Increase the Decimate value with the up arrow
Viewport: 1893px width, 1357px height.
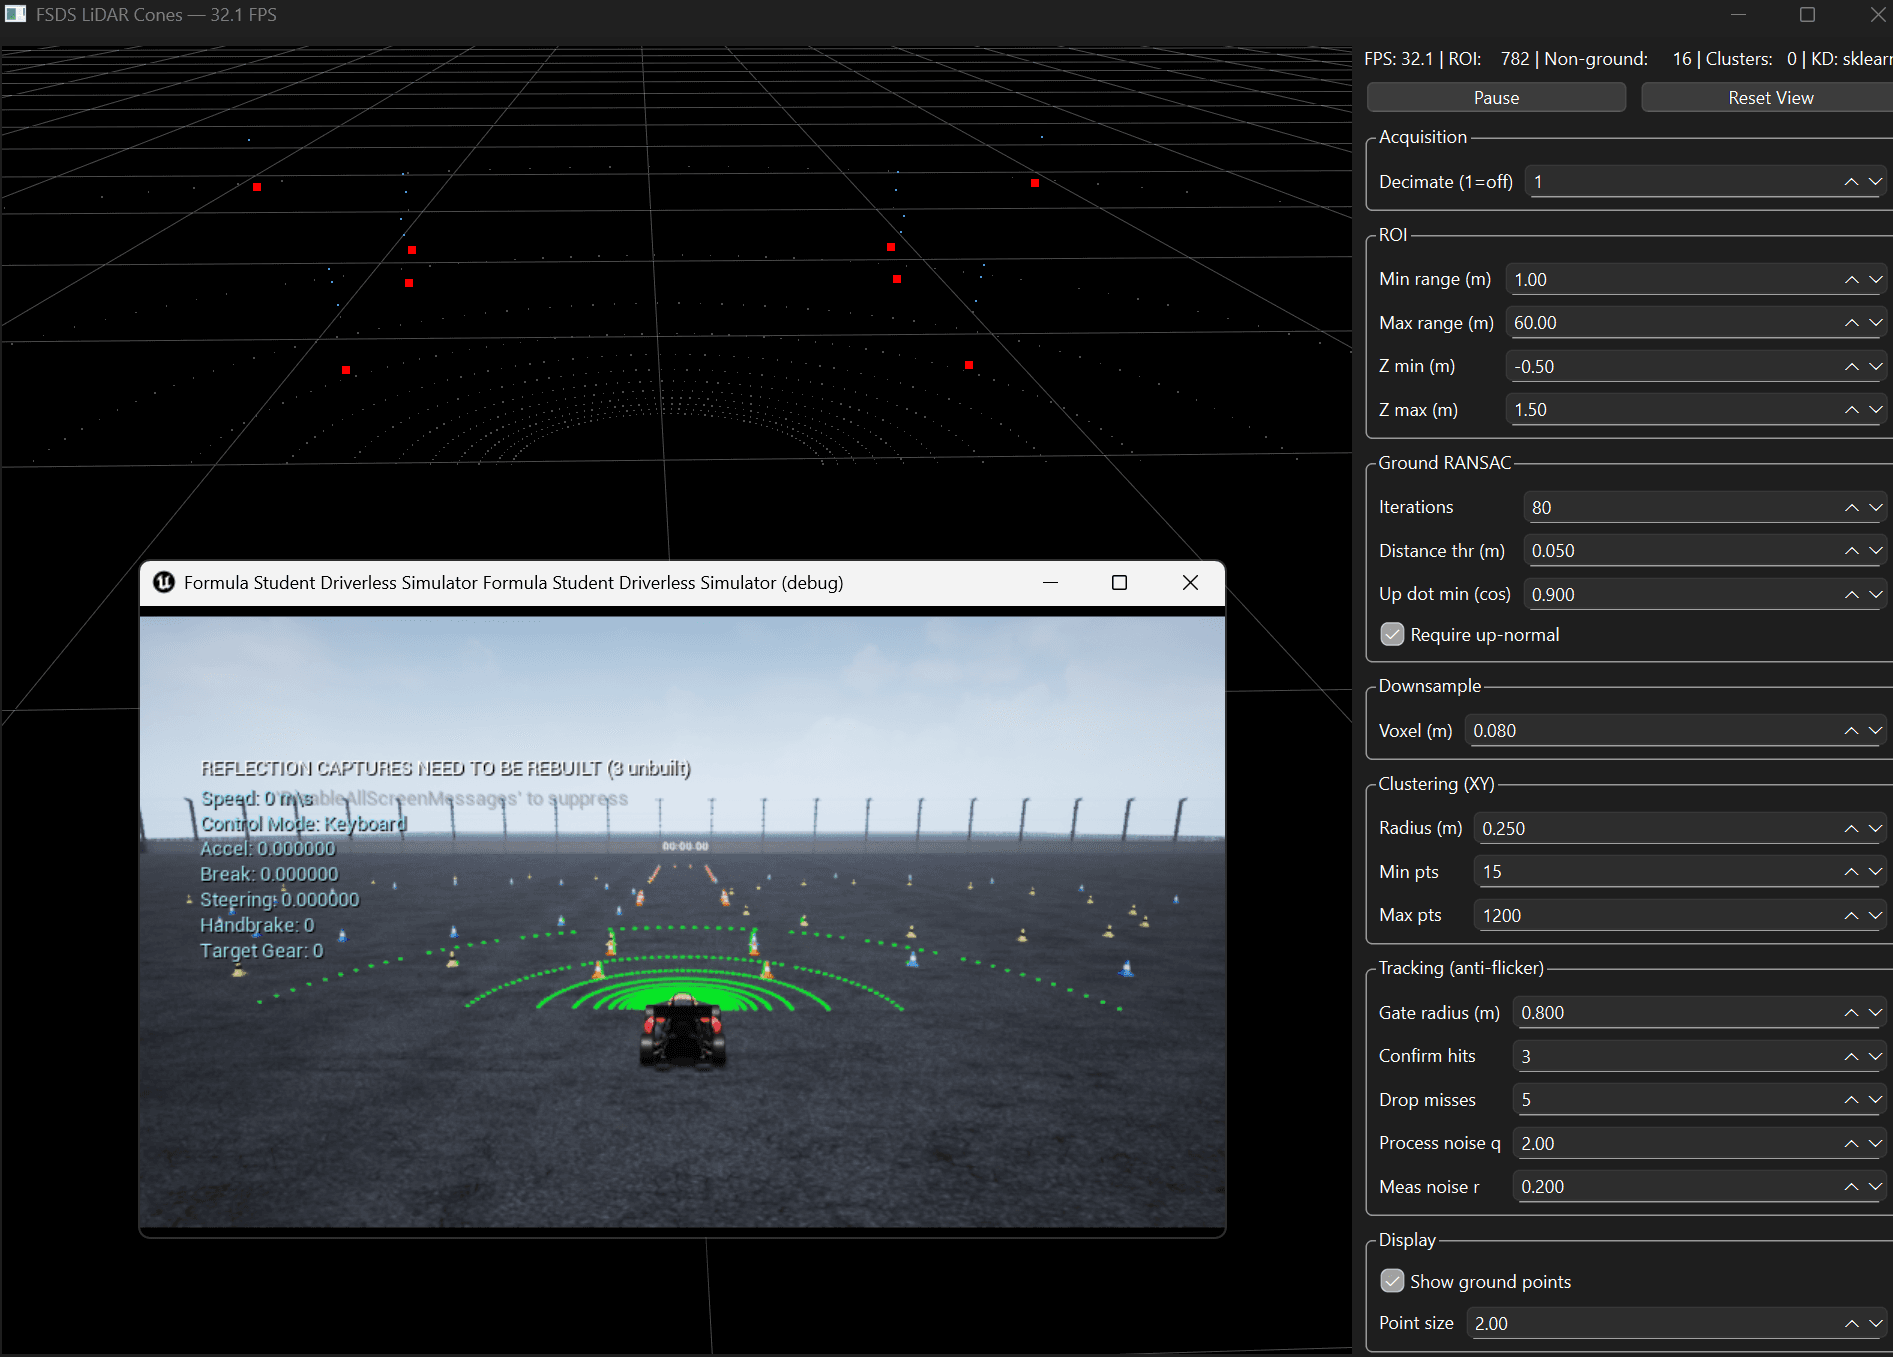coord(1851,182)
